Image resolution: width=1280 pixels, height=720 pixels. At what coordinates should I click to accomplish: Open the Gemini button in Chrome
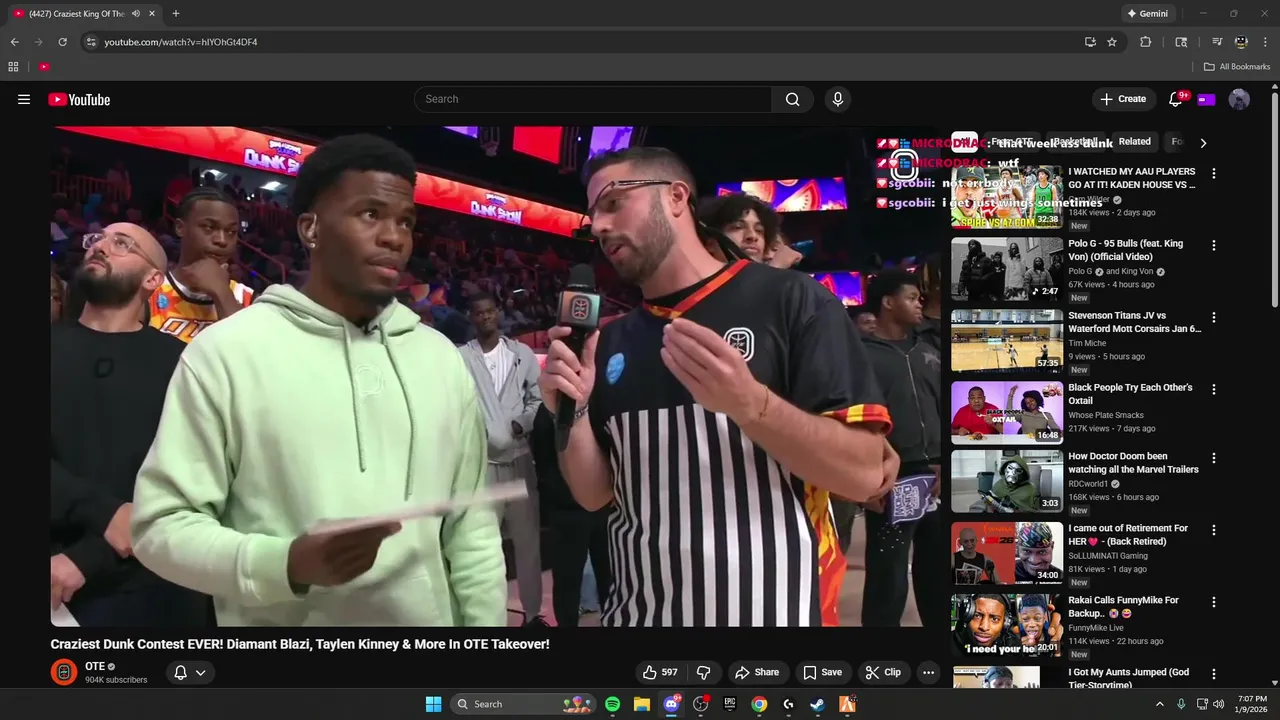coord(1147,14)
